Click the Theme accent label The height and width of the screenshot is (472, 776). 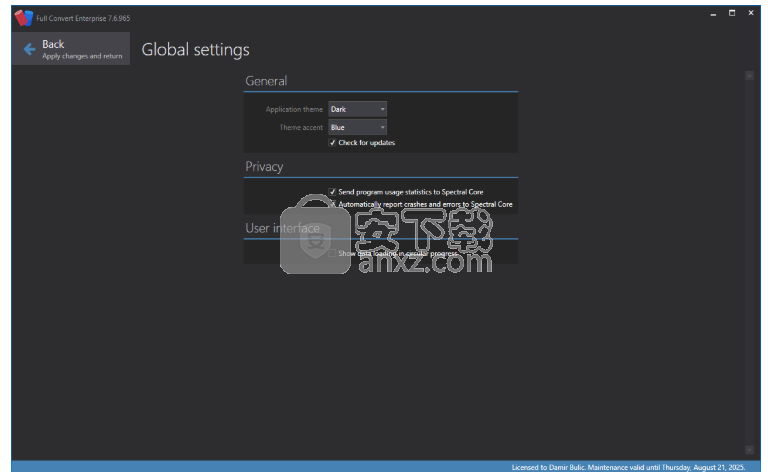tap(301, 128)
